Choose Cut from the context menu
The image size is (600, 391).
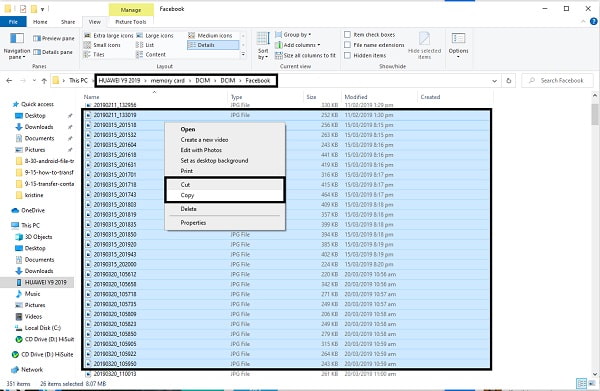[x=225, y=185]
